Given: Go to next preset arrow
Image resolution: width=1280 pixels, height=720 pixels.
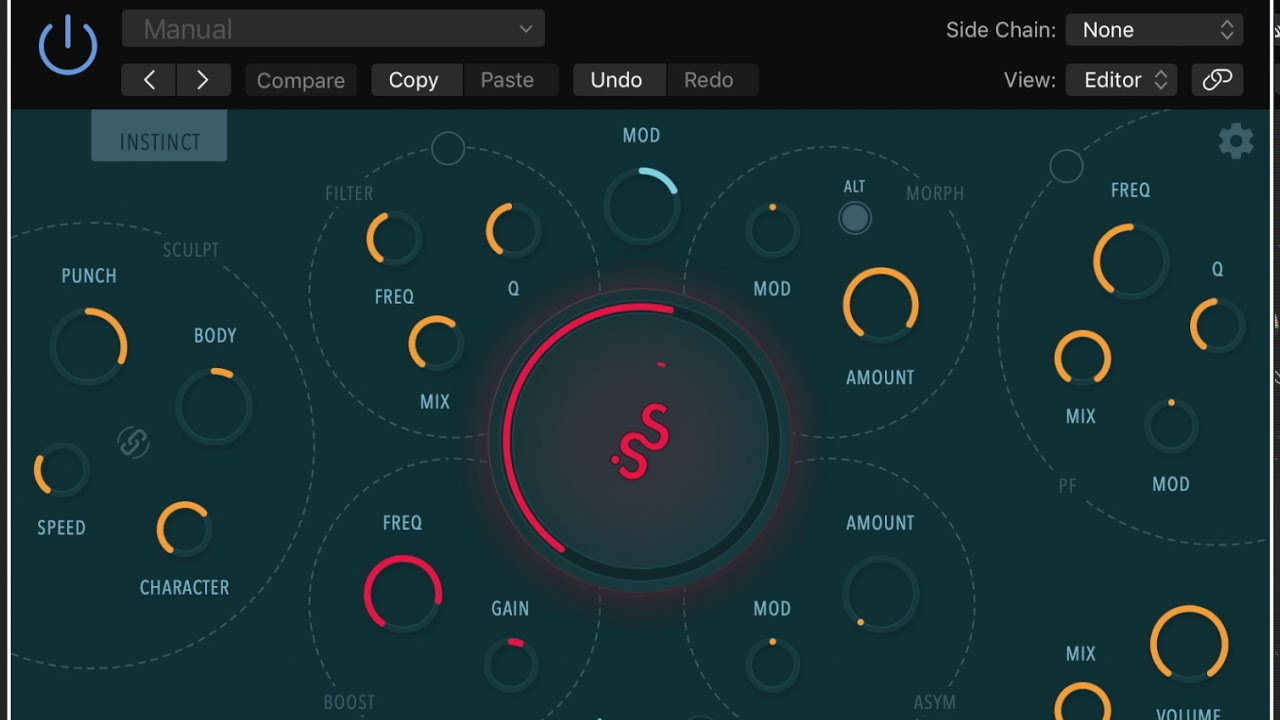Looking at the screenshot, I should tap(203, 80).
